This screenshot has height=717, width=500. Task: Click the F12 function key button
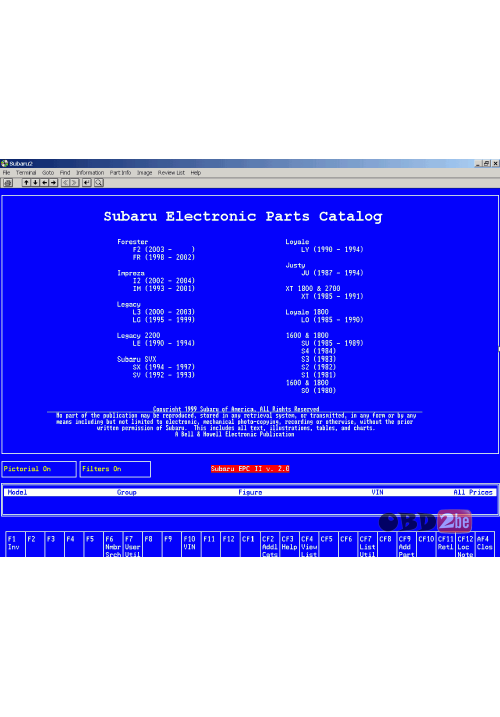pyautogui.click(x=230, y=545)
